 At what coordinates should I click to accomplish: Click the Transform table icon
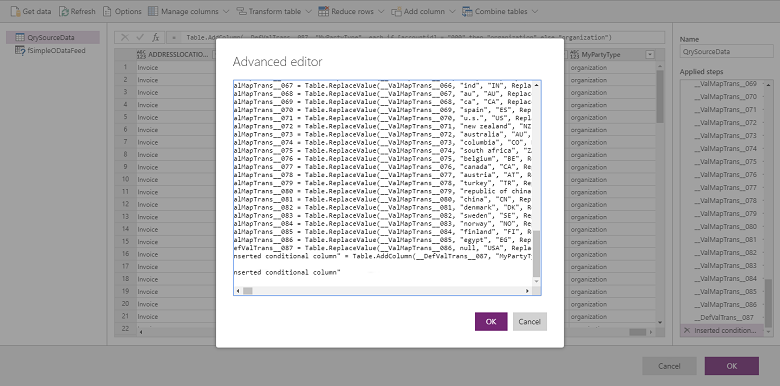coord(241,11)
